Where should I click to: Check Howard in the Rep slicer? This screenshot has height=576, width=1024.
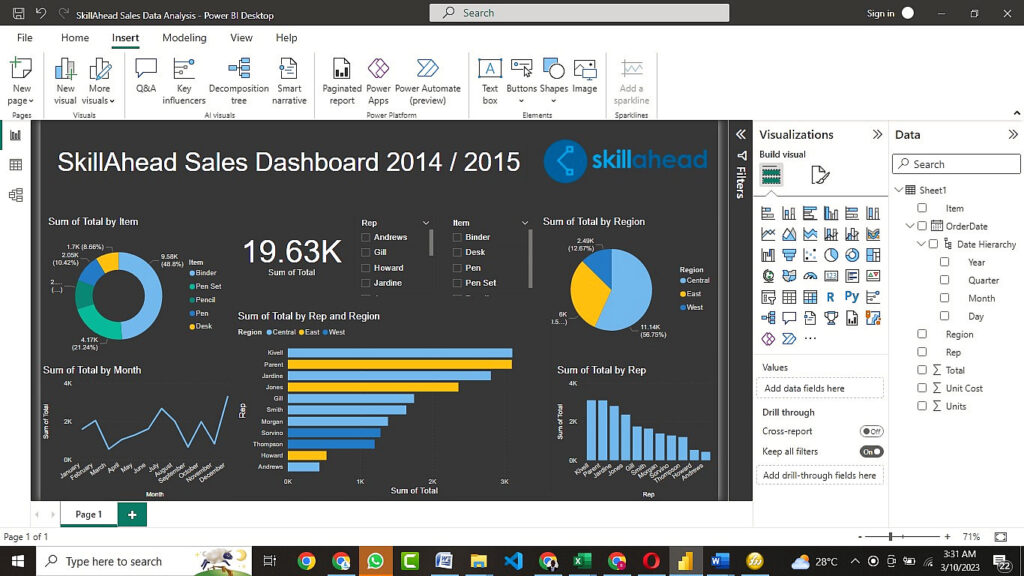point(366,268)
